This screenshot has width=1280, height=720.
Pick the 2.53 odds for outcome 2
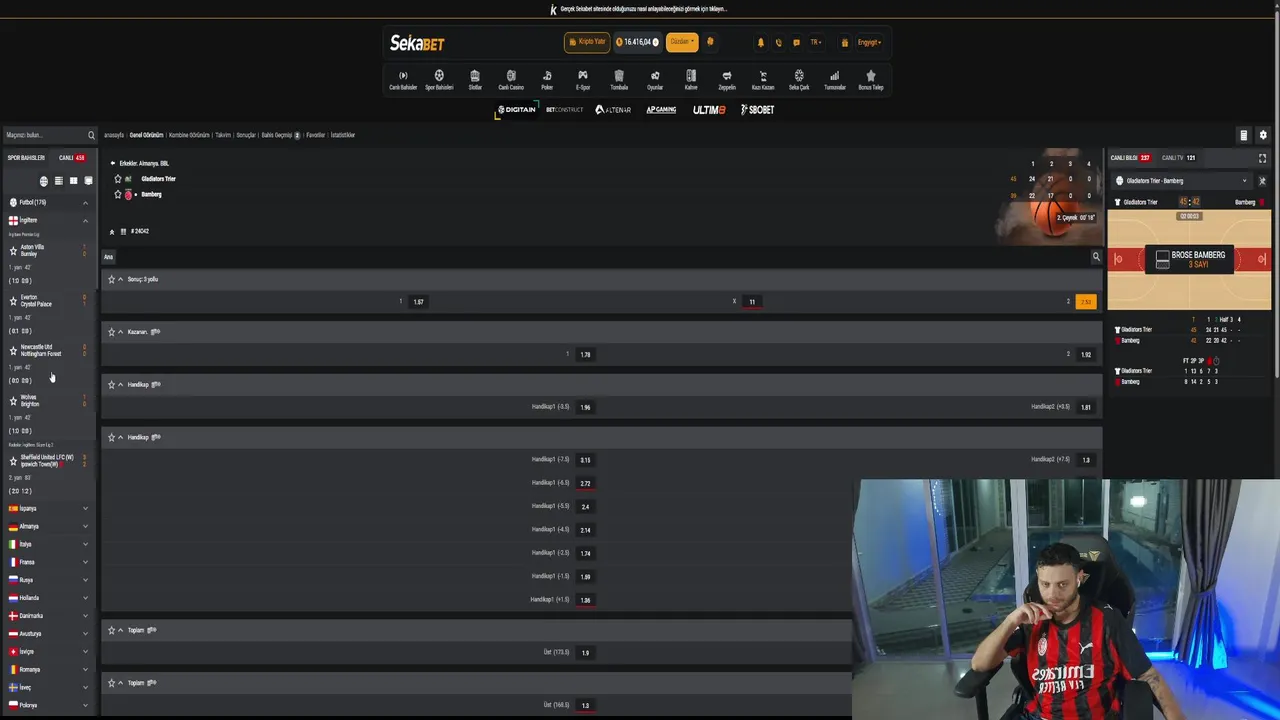[1085, 302]
